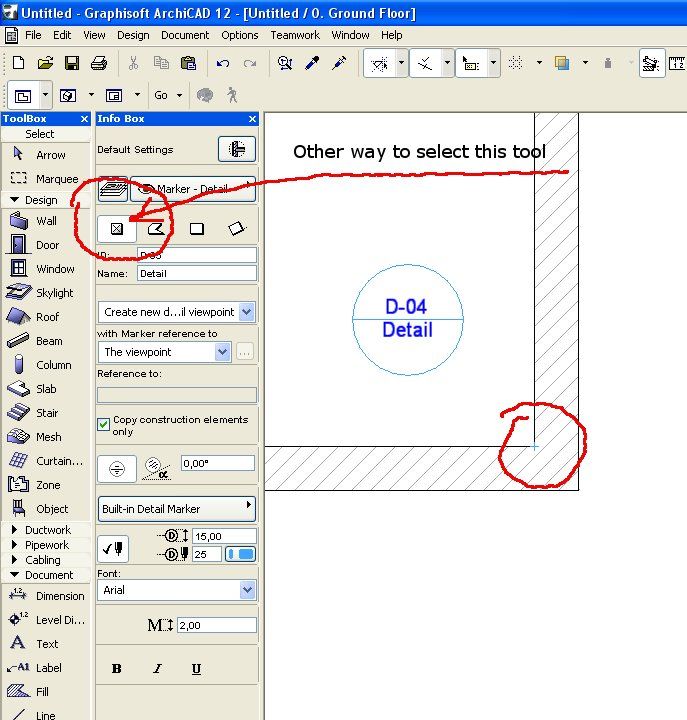Screen dimensions: 687x720
Task: Toggle italic text formatting
Action: click(157, 669)
